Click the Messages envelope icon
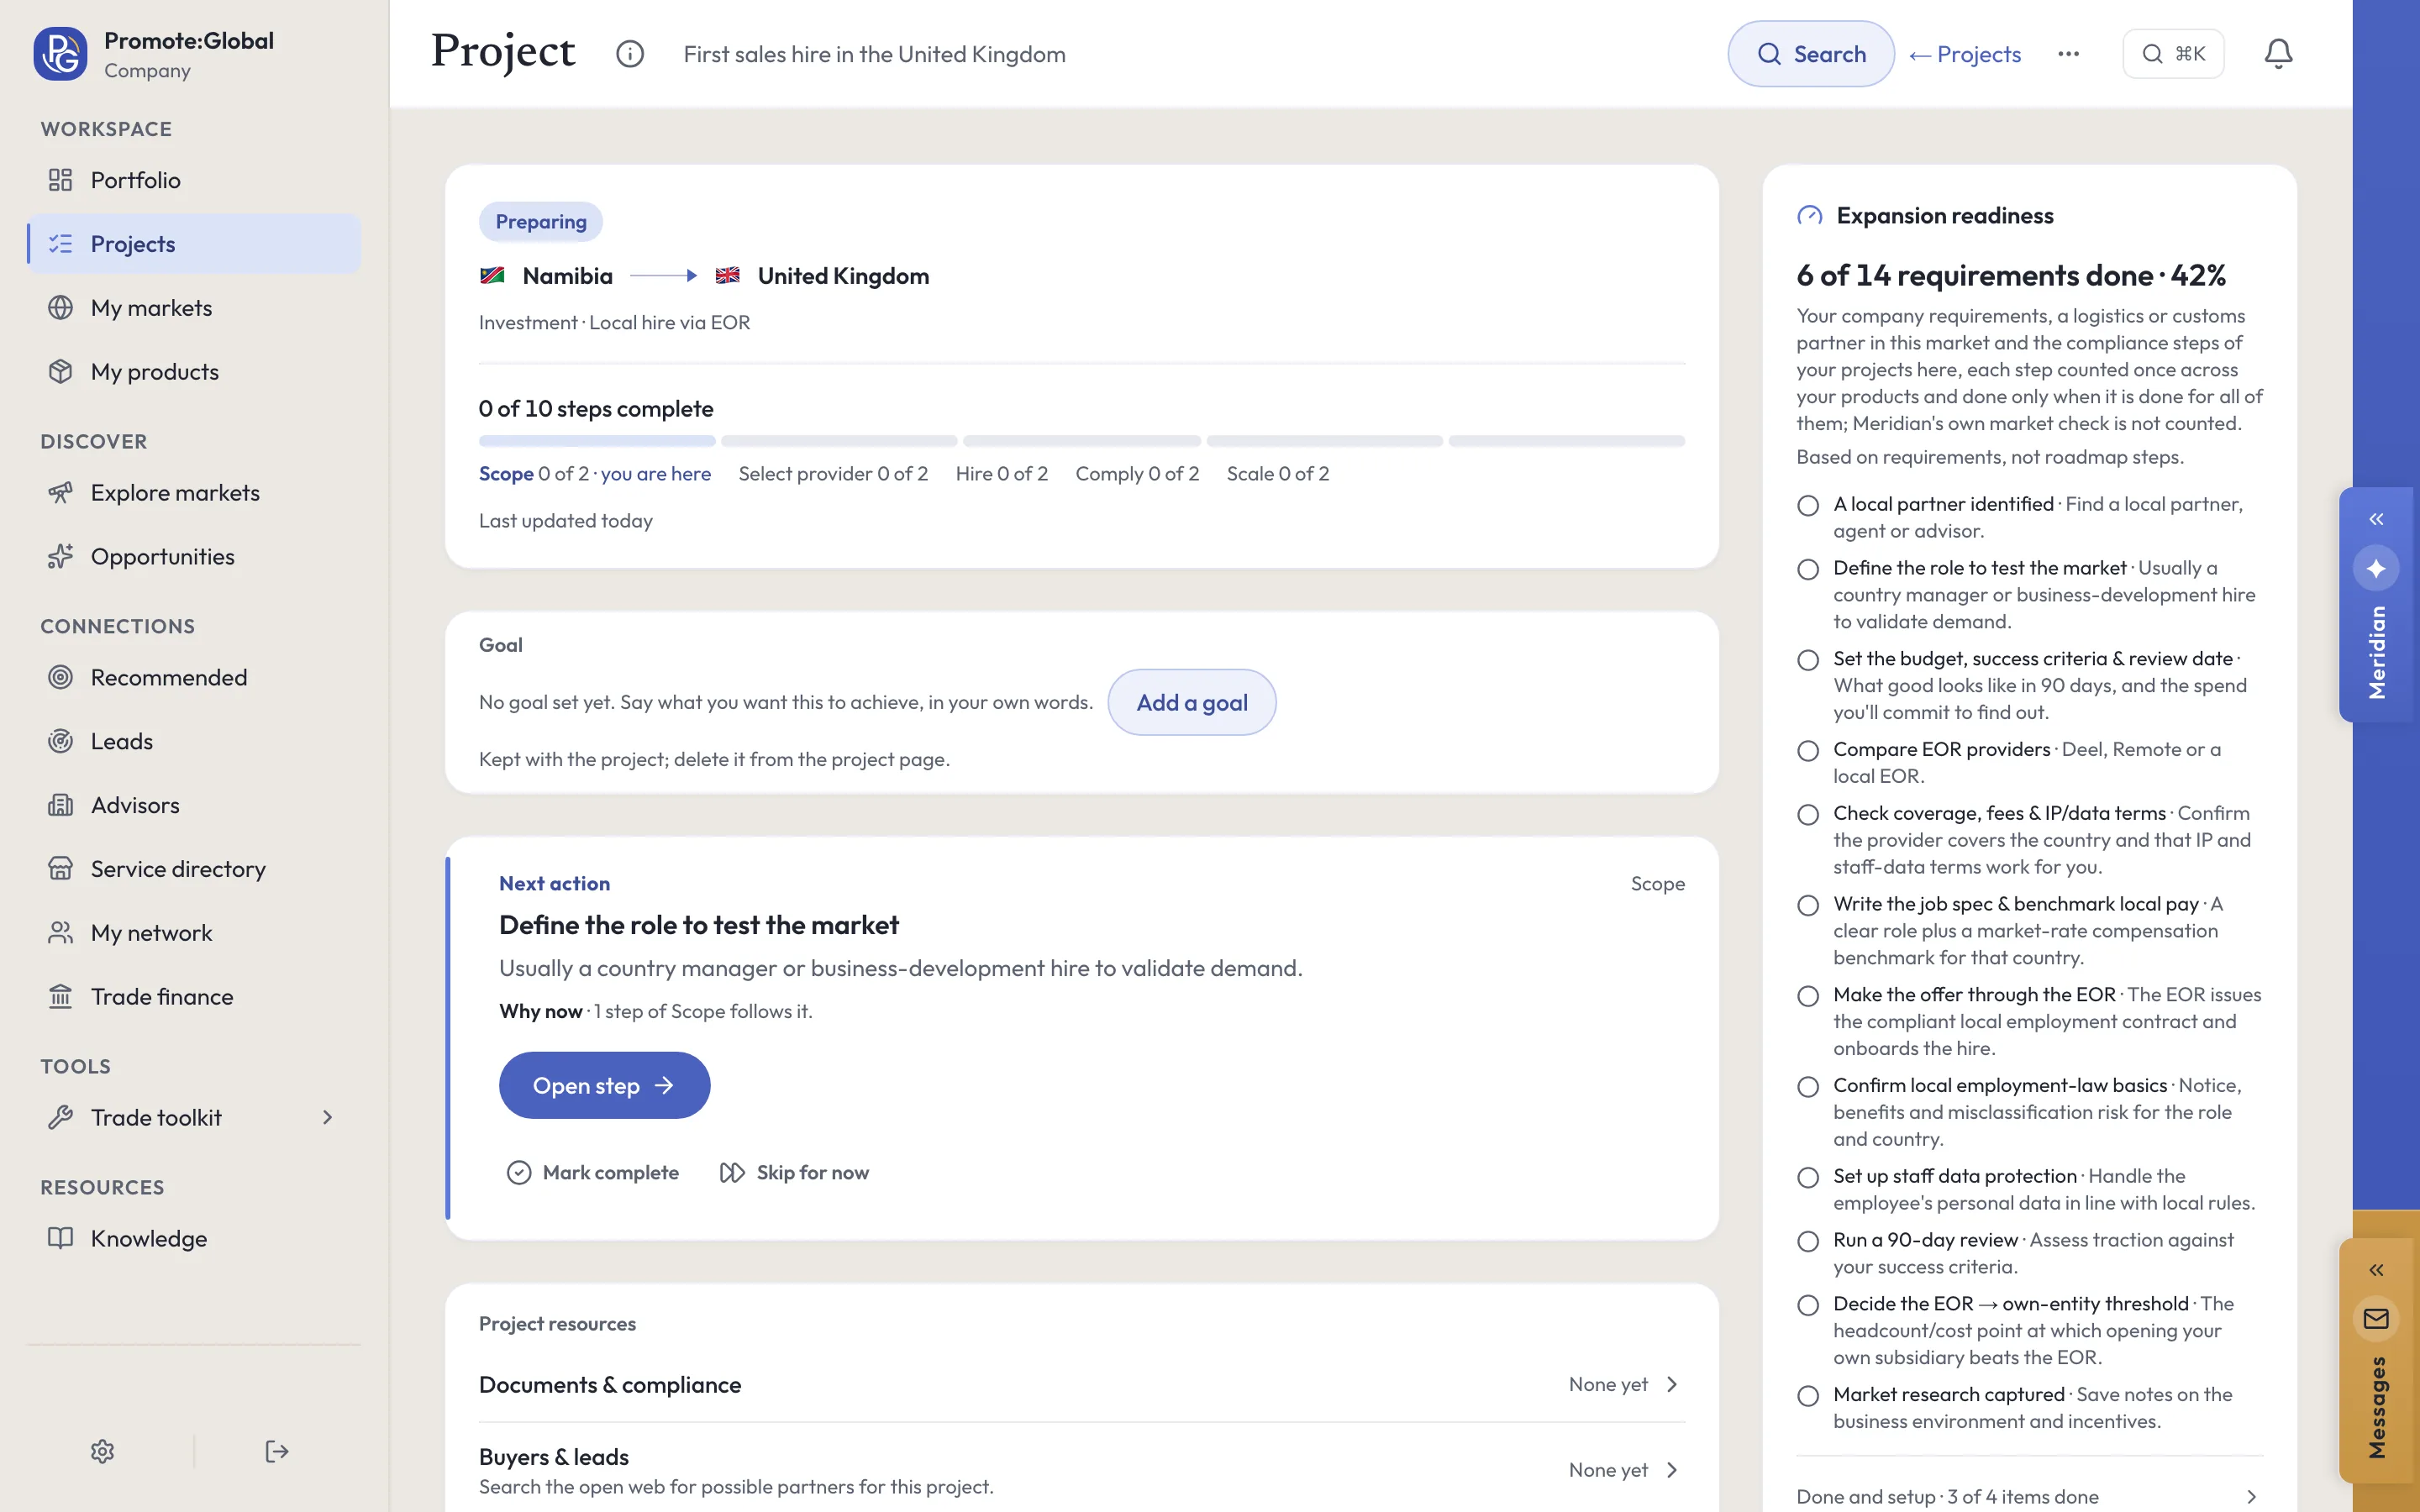 pos(2376,1319)
